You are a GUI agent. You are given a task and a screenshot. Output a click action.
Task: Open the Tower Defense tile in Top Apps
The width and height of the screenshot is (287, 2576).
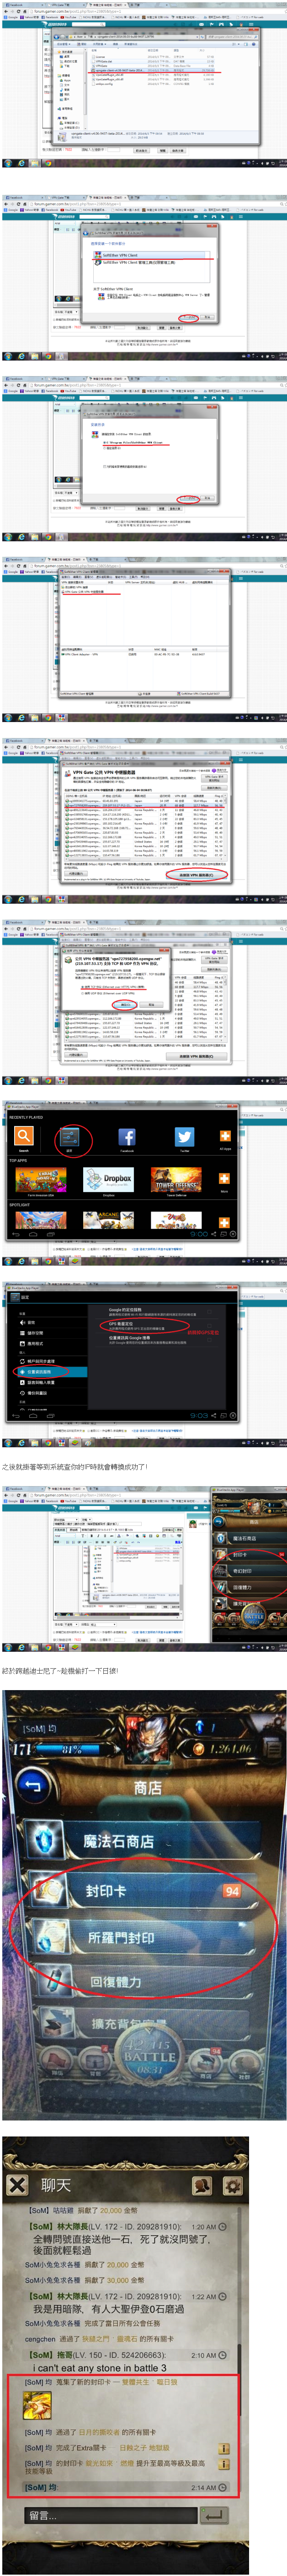click(x=176, y=1179)
